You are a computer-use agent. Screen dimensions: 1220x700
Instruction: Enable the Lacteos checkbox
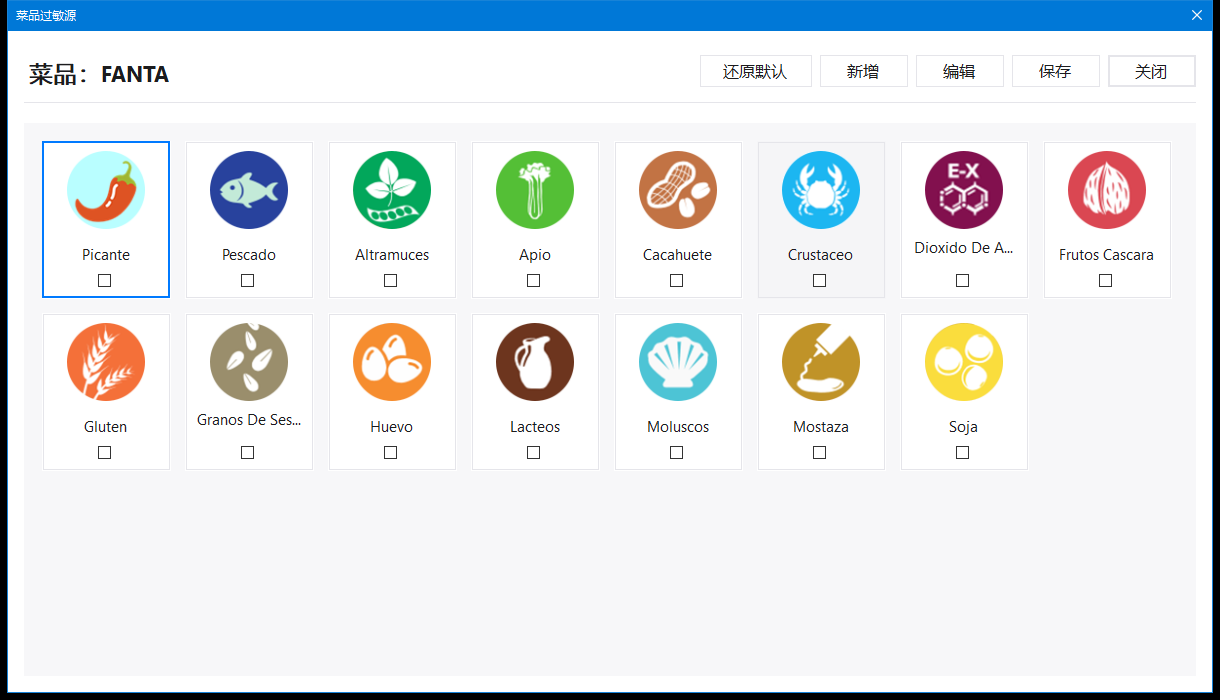534,453
